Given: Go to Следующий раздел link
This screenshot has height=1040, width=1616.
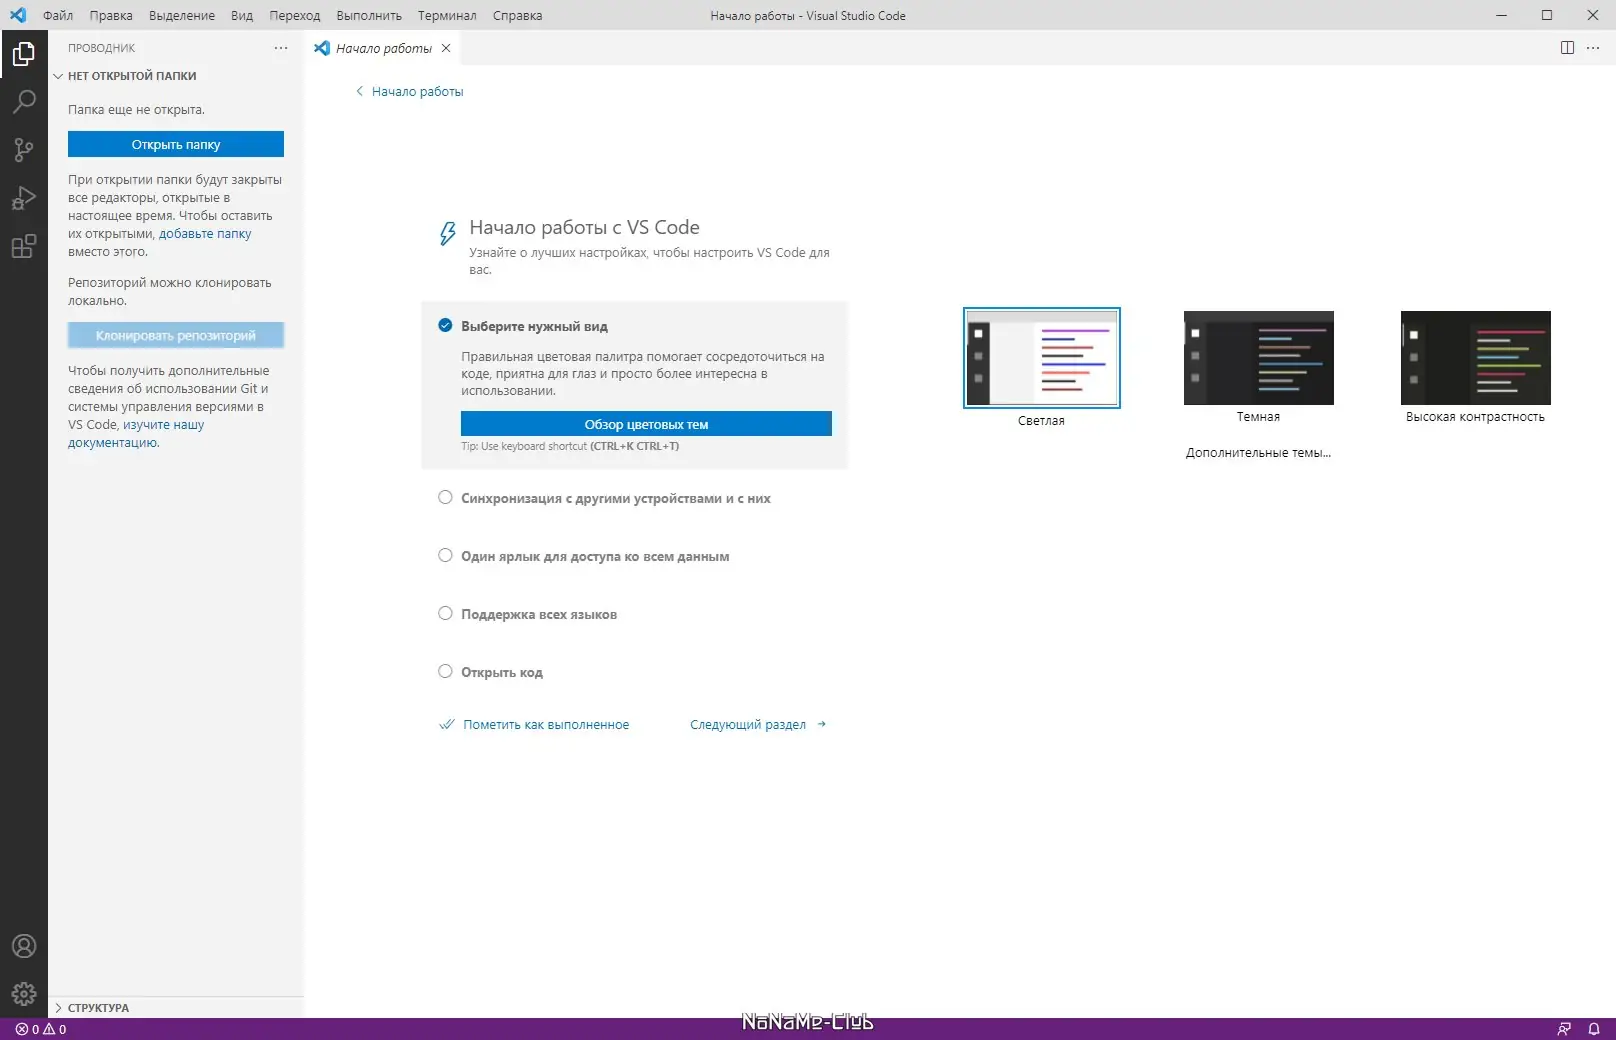Looking at the screenshot, I should 748,725.
